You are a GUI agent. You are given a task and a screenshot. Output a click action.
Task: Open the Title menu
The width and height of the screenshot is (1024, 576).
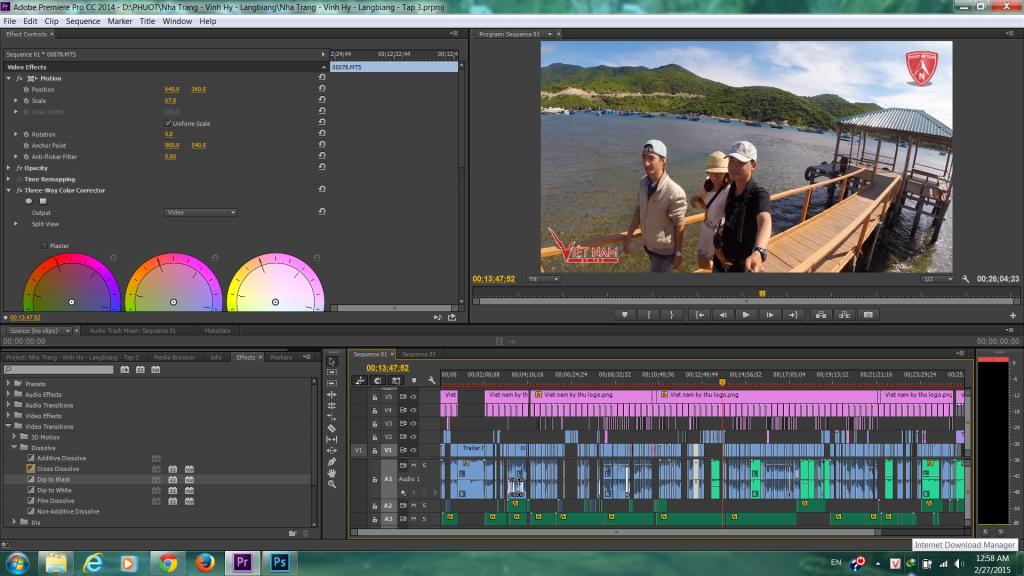tap(147, 21)
